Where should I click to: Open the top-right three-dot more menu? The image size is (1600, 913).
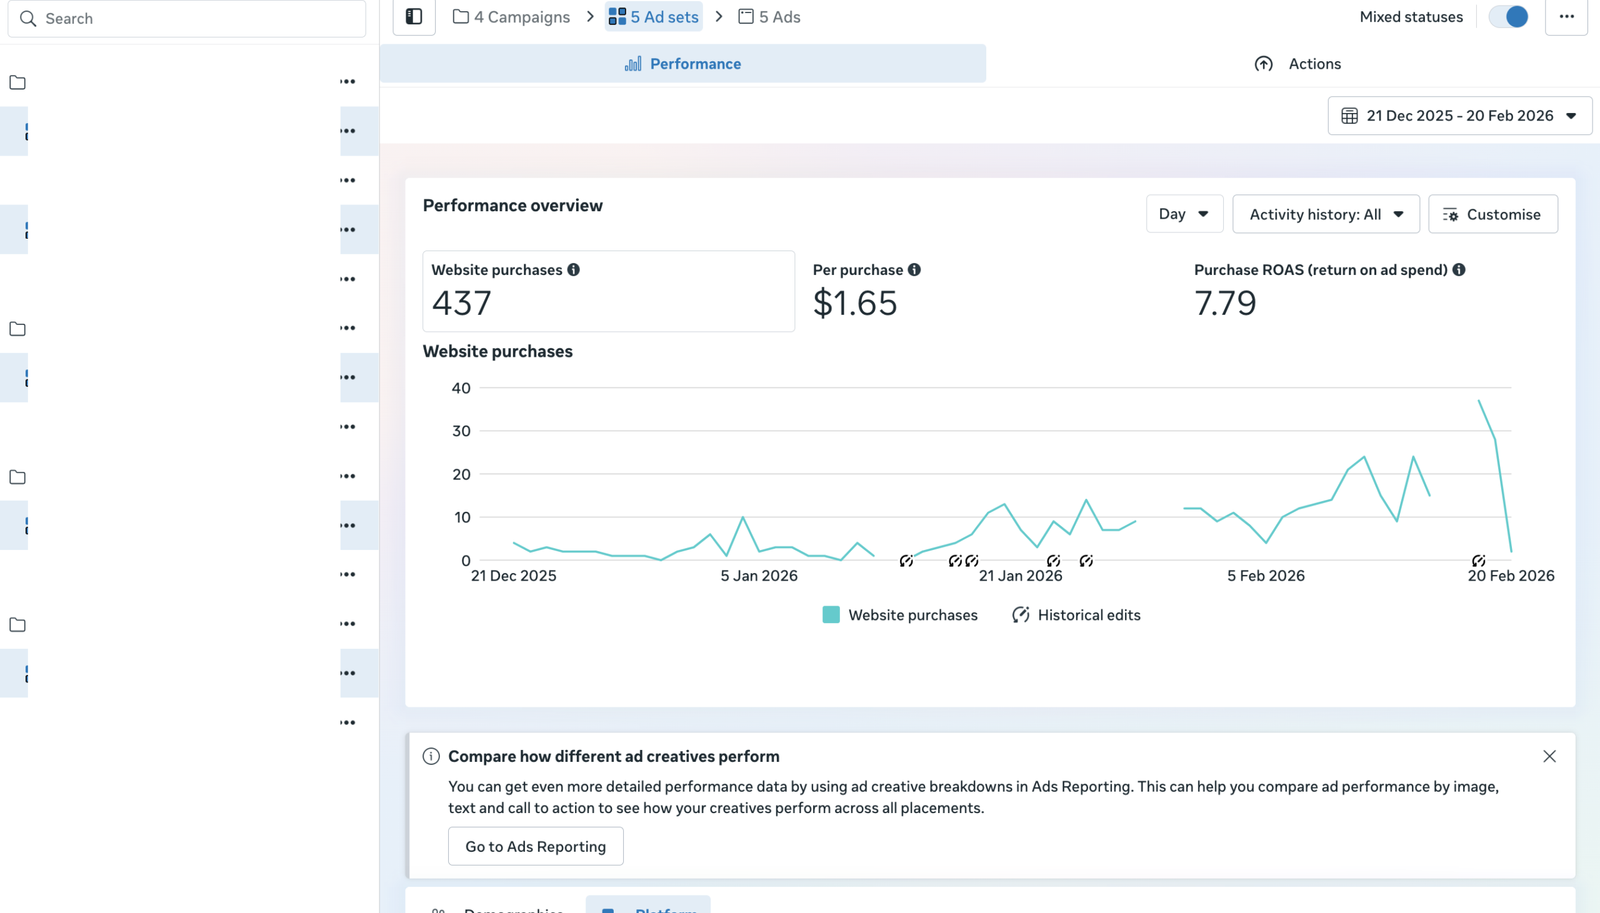[1566, 17]
